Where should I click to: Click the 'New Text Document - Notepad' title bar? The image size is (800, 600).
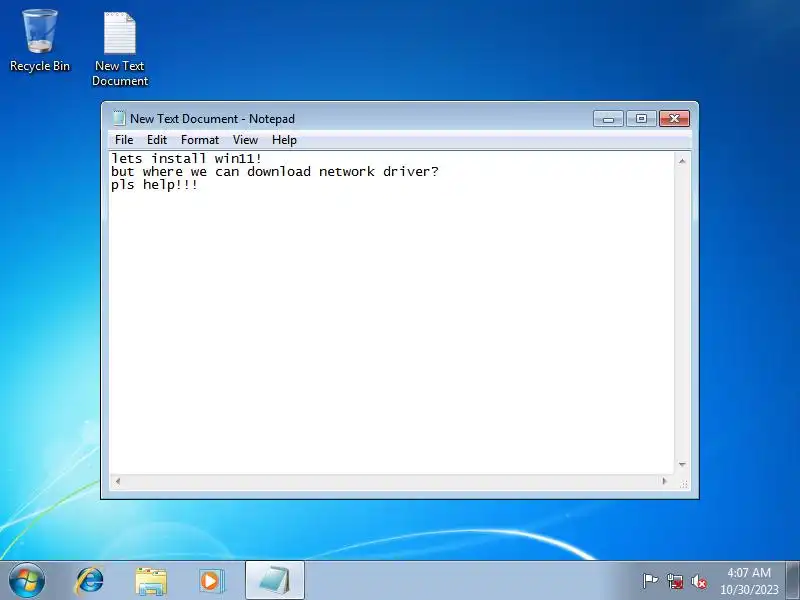pyautogui.click(x=352, y=119)
